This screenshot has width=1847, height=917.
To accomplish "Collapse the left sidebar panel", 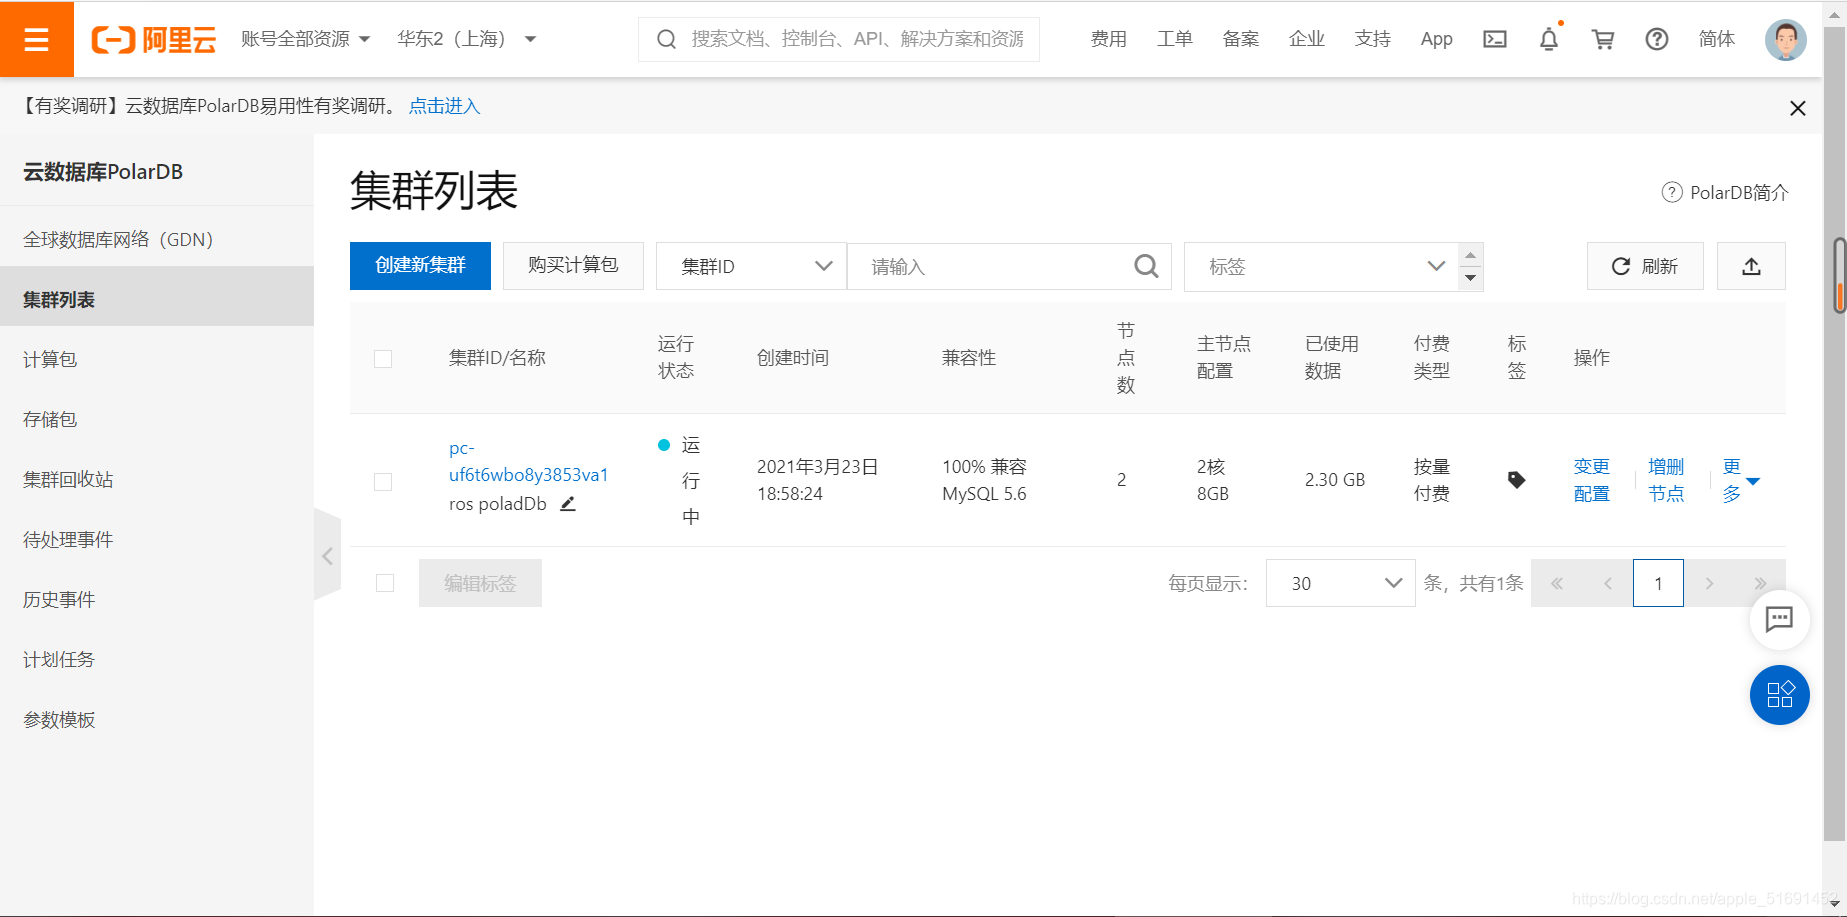I will pyautogui.click(x=328, y=556).
